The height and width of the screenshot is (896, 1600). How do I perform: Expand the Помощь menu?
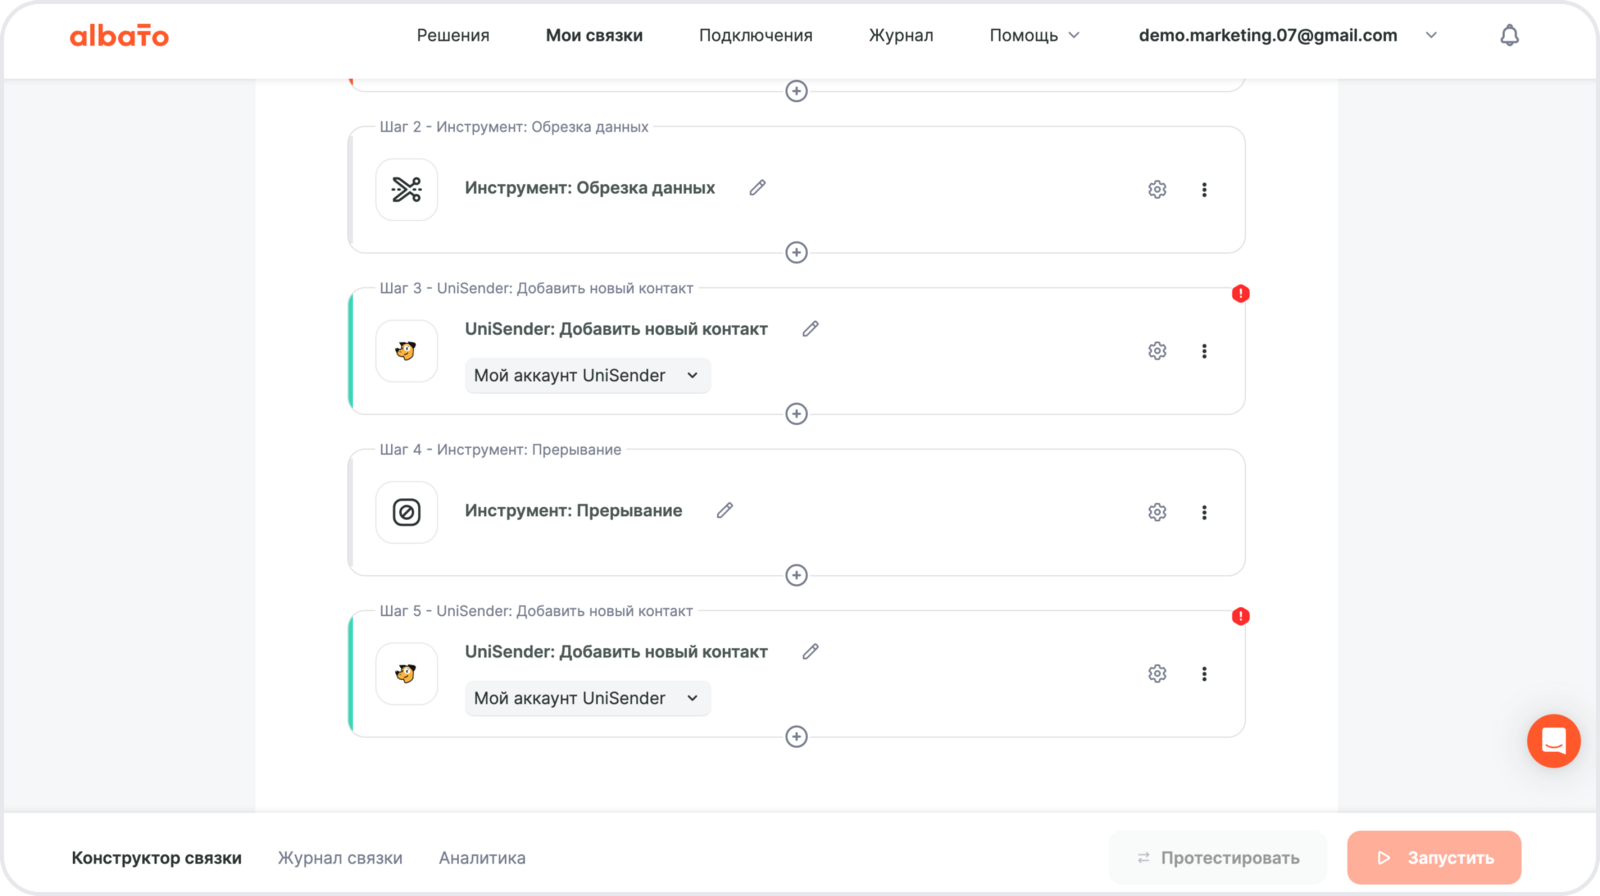point(1034,36)
